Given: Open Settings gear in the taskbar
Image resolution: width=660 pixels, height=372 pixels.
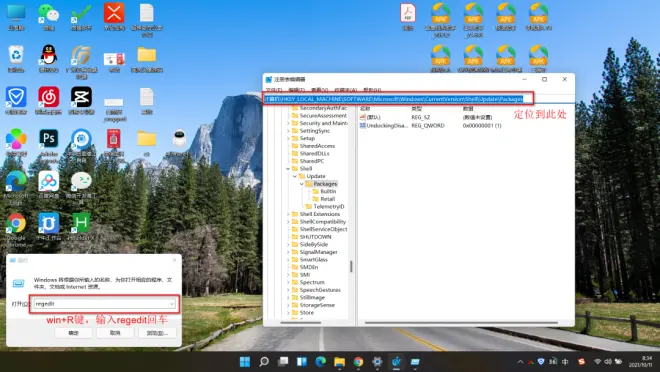Looking at the screenshot, I should click(378, 361).
